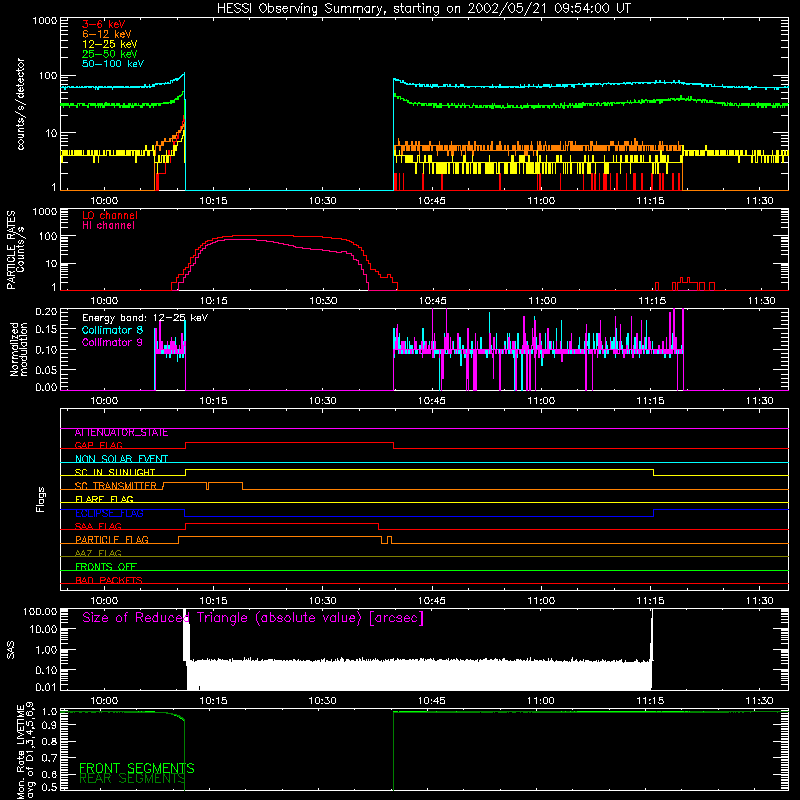Select the '6-12 keV' orange legend label

pos(107,34)
